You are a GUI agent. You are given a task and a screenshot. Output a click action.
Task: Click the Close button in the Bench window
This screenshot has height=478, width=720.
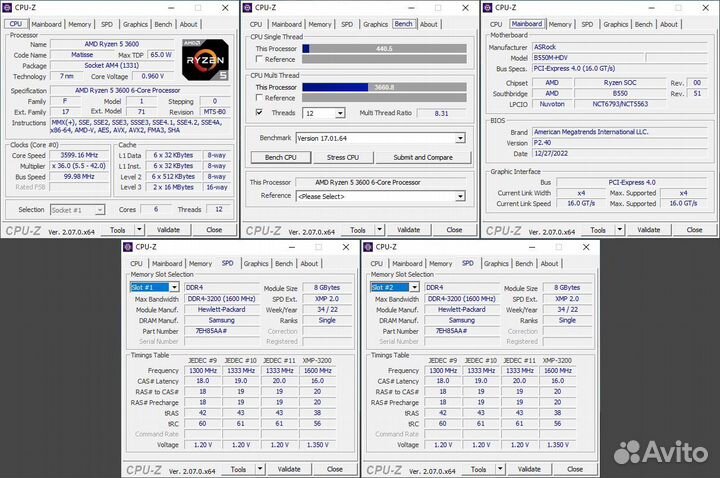tap(454, 230)
